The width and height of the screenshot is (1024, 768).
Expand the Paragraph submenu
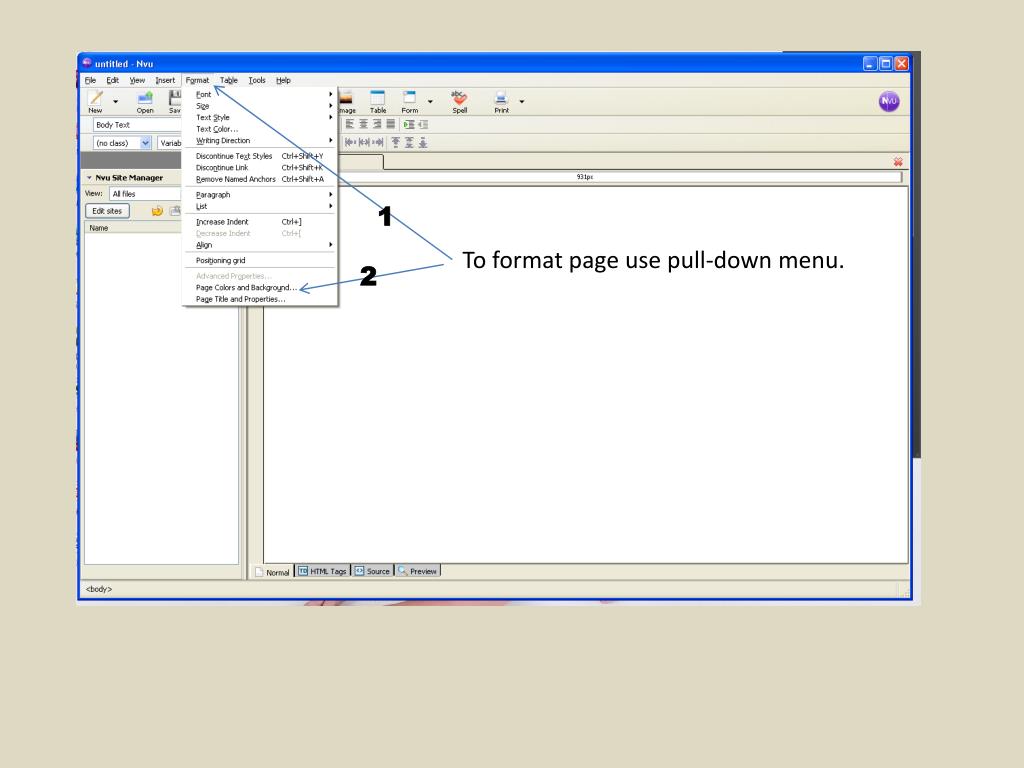click(261, 195)
